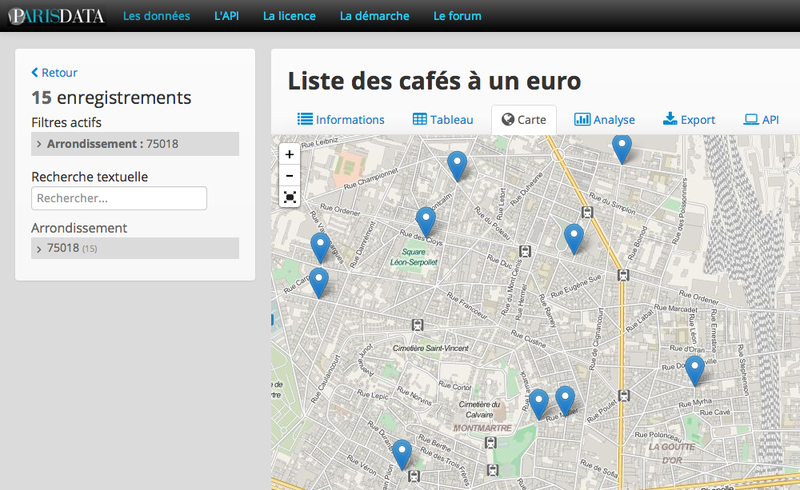Click the upper marker near Rue Vauvenargues
This screenshot has height=490, width=800.
coord(320,247)
